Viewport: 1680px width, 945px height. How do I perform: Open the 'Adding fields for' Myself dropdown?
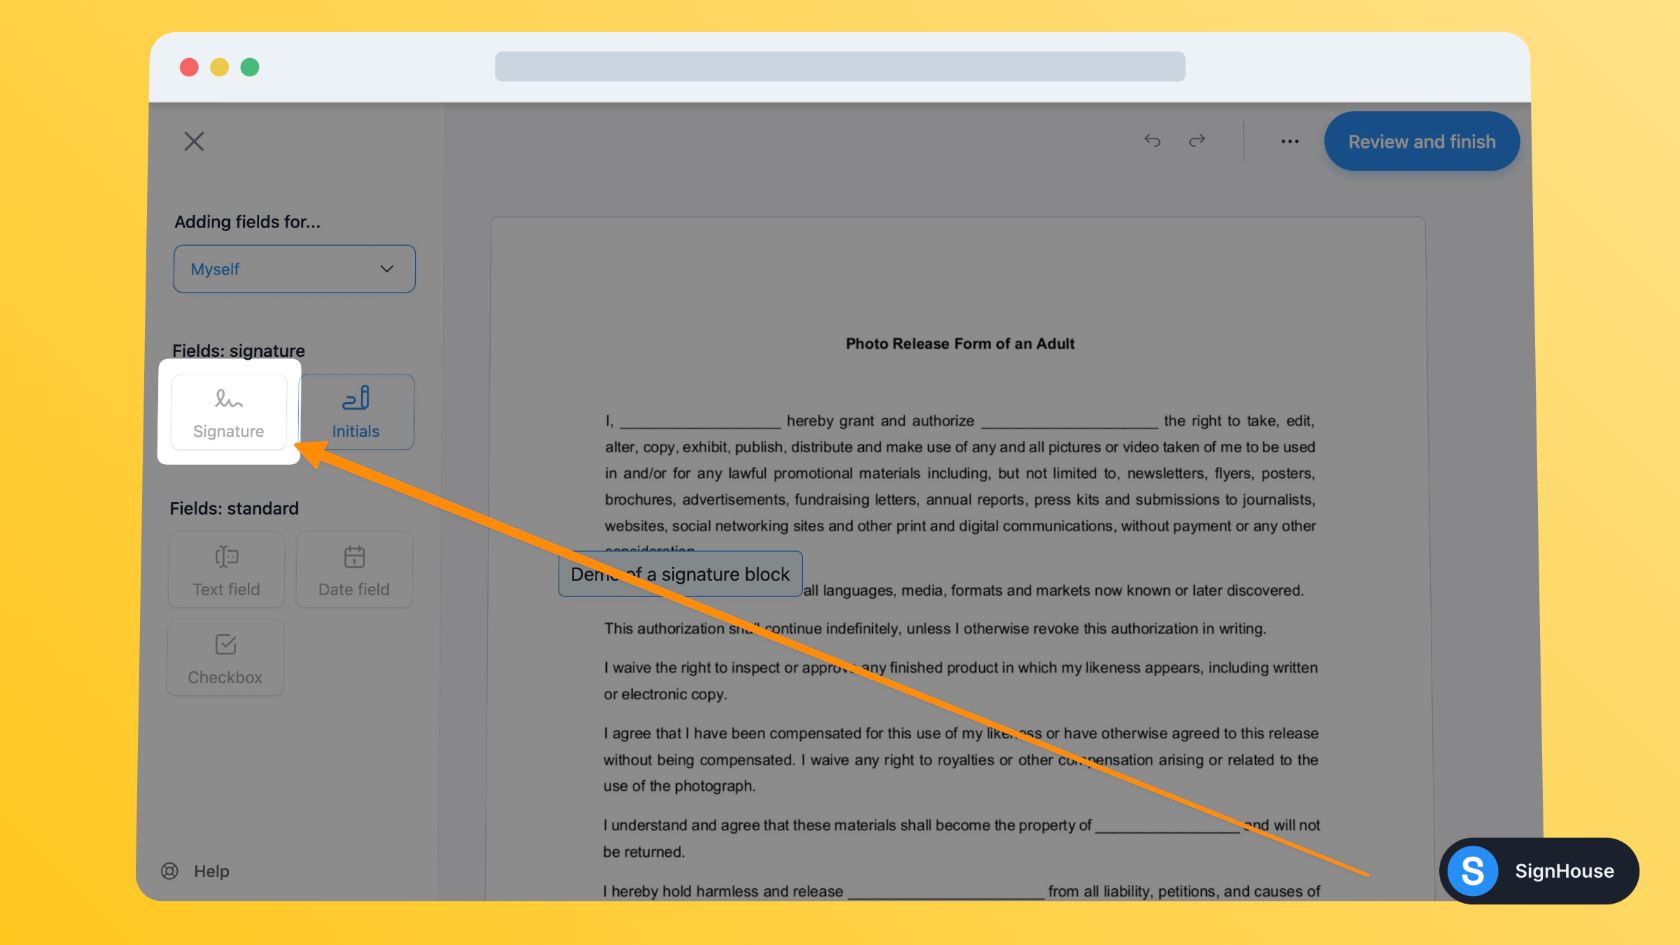[x=294, y=268]
